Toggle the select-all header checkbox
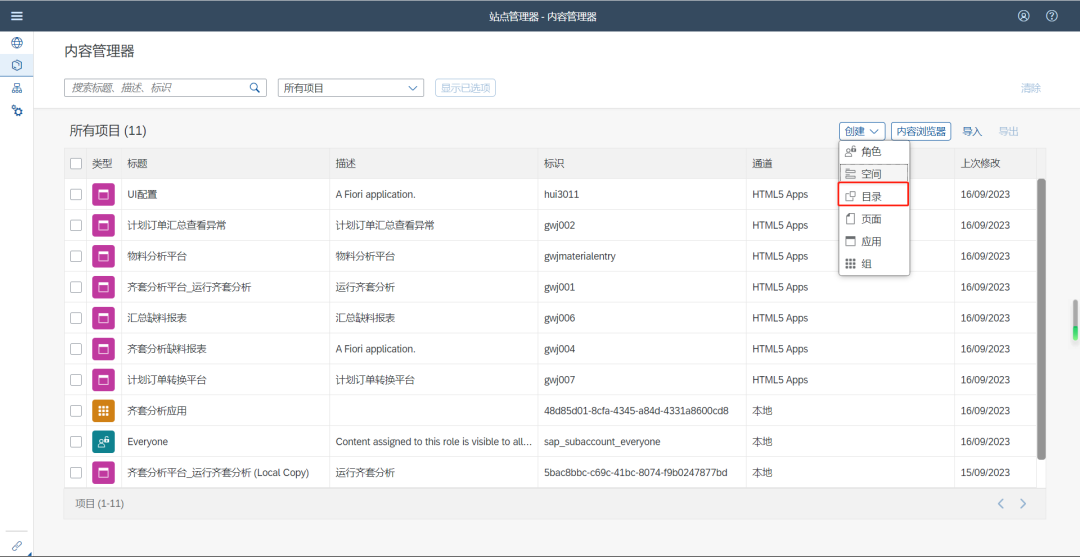 tap(76, 164)
